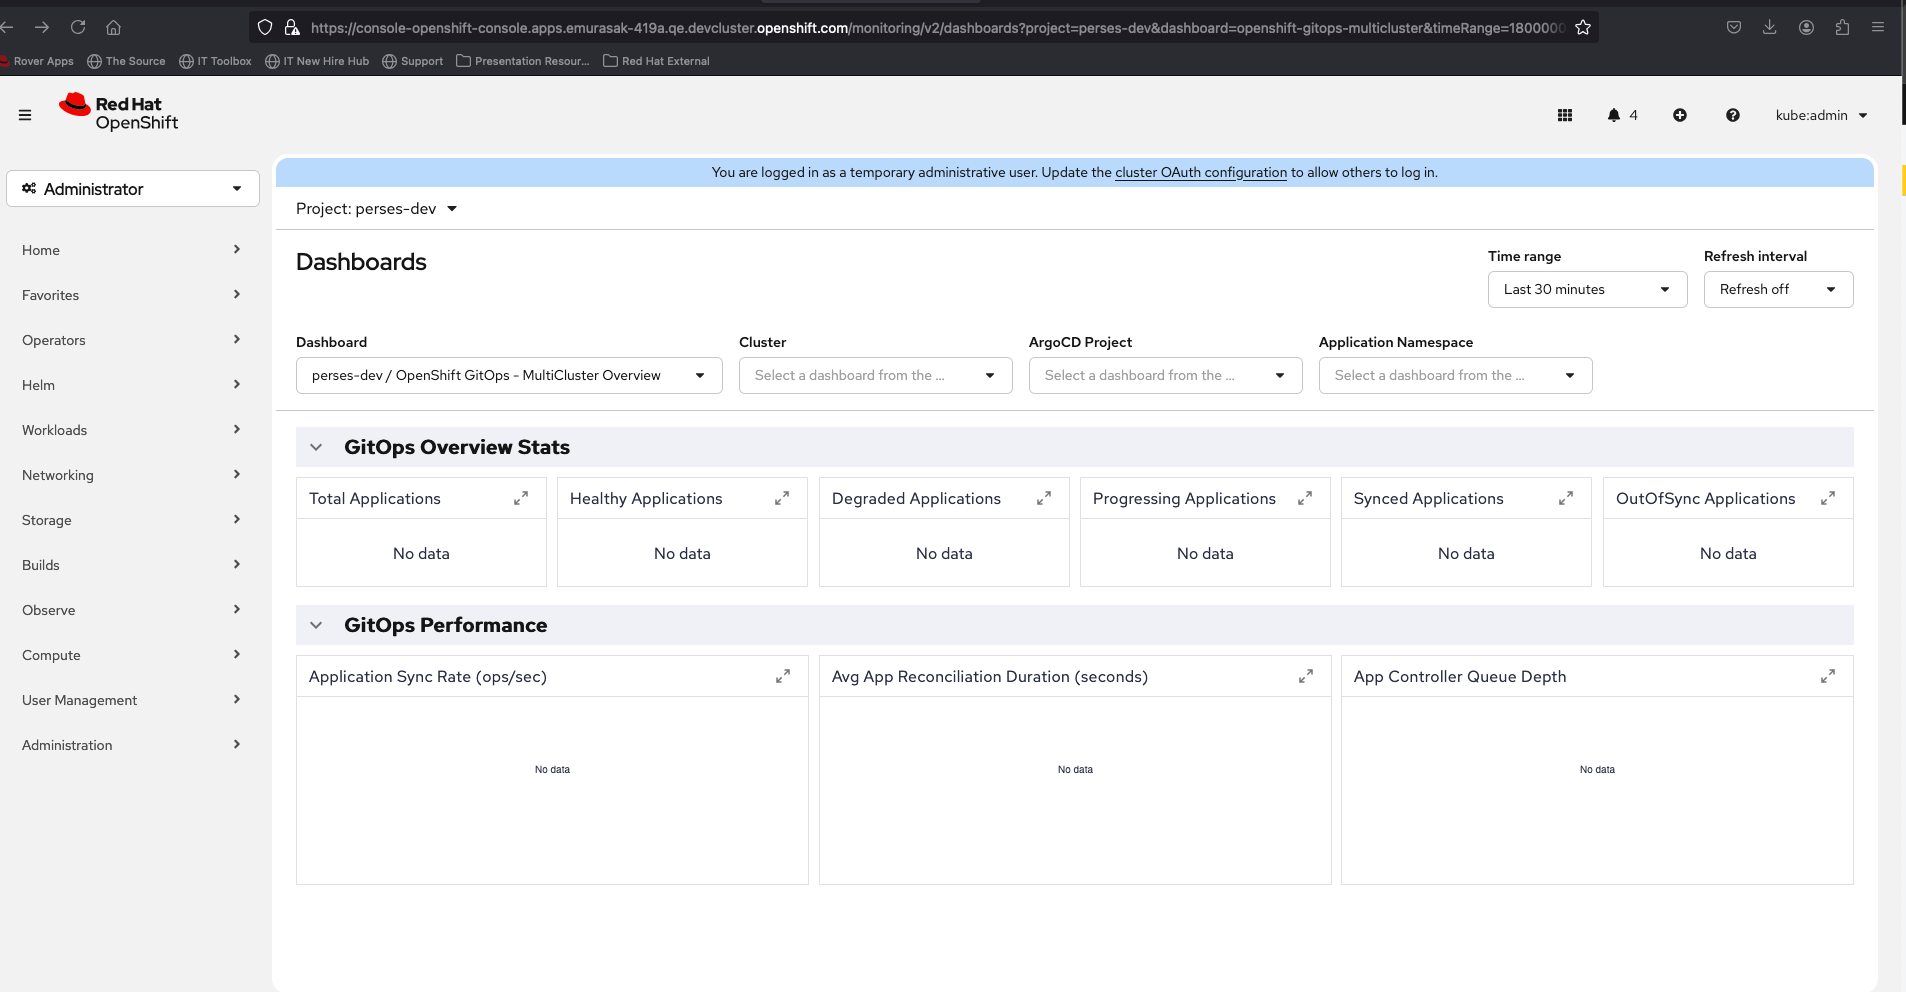This screenshot has width=1906, height=992.
Task: Click the quick create plus icon
Action: [1680, 115]
